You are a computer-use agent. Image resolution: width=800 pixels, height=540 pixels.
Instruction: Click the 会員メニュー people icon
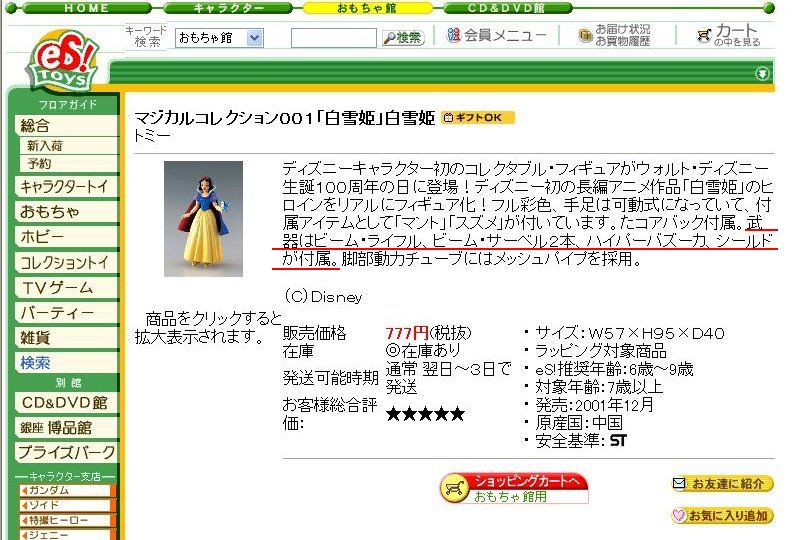click(454, 35)
